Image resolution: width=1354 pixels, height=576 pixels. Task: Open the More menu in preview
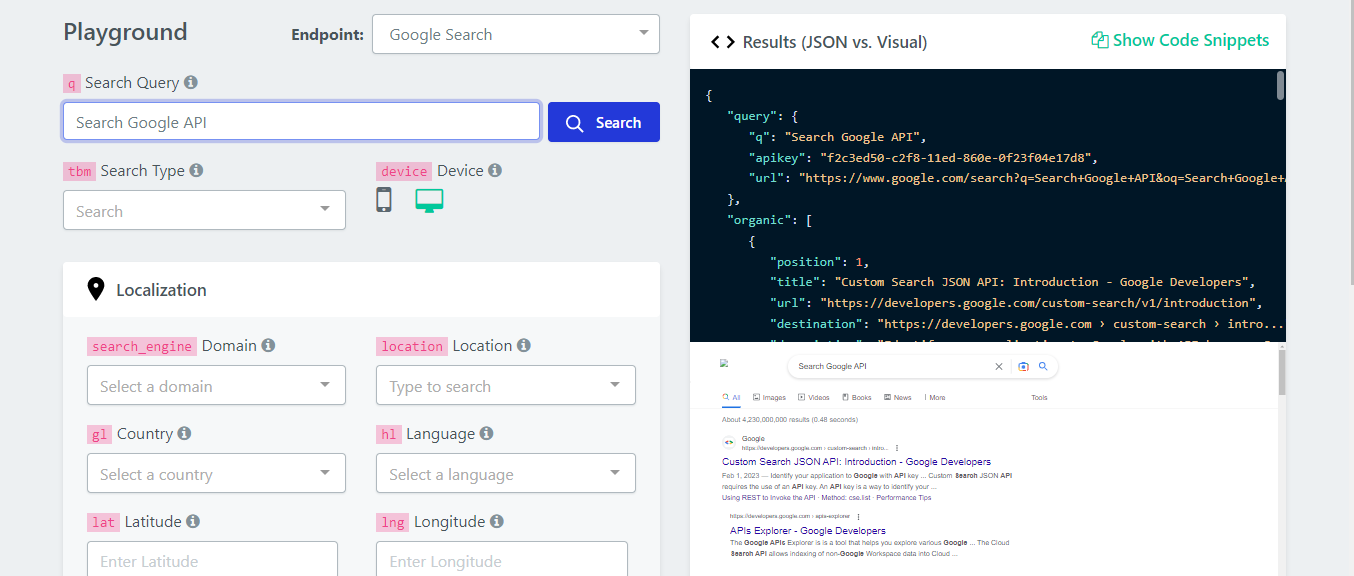point(935,397)
